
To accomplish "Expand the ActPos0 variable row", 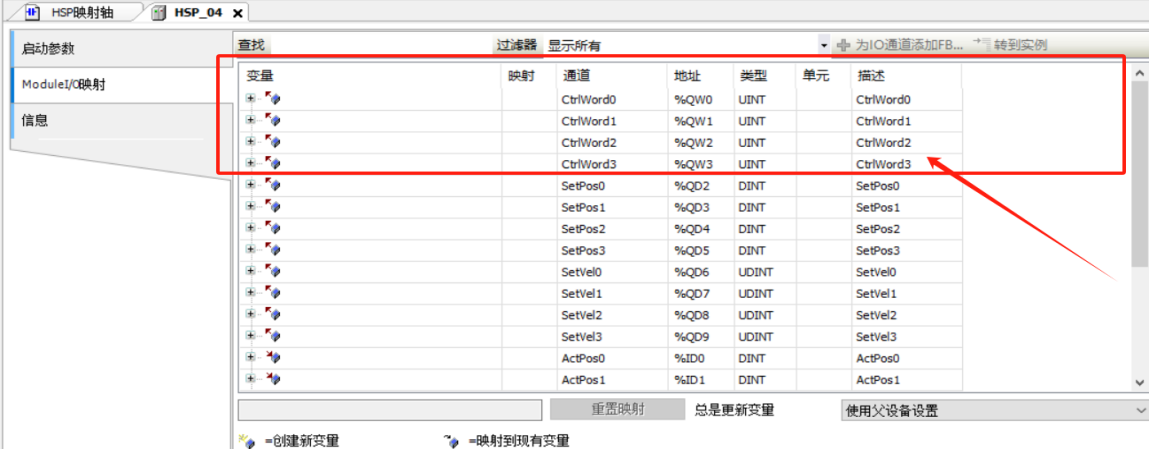I will [251, 357].
